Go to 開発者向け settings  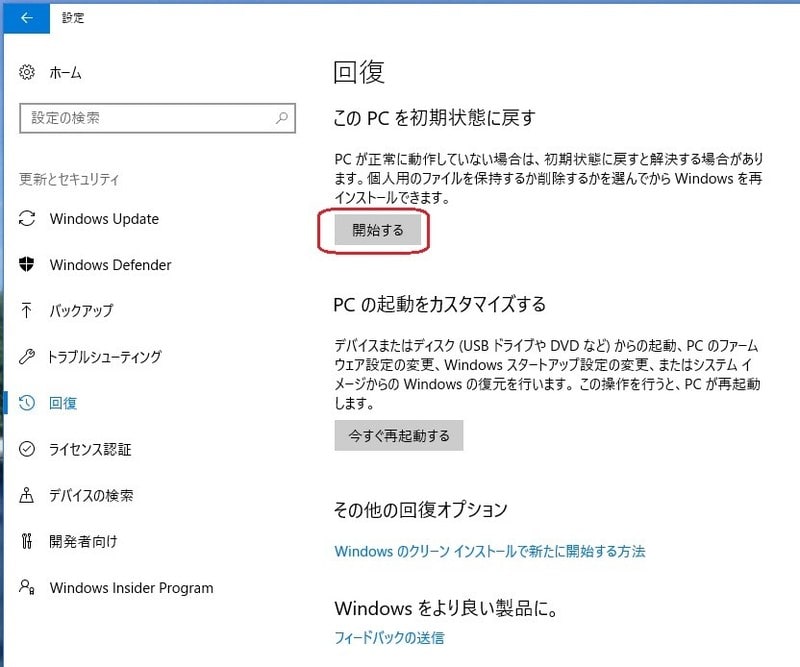point(83,541)
